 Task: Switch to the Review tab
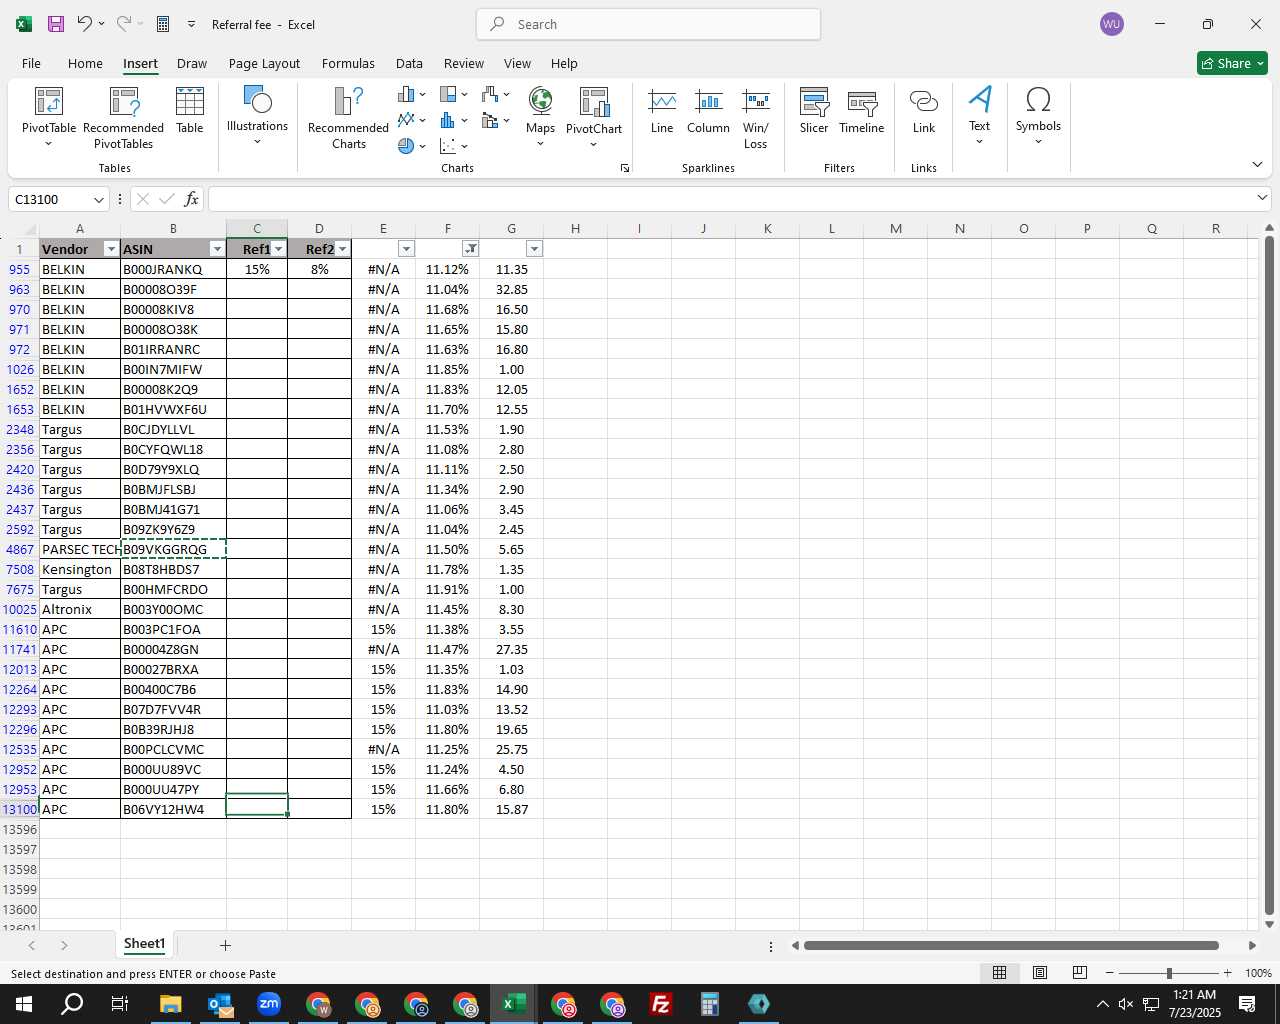(464, 63)
